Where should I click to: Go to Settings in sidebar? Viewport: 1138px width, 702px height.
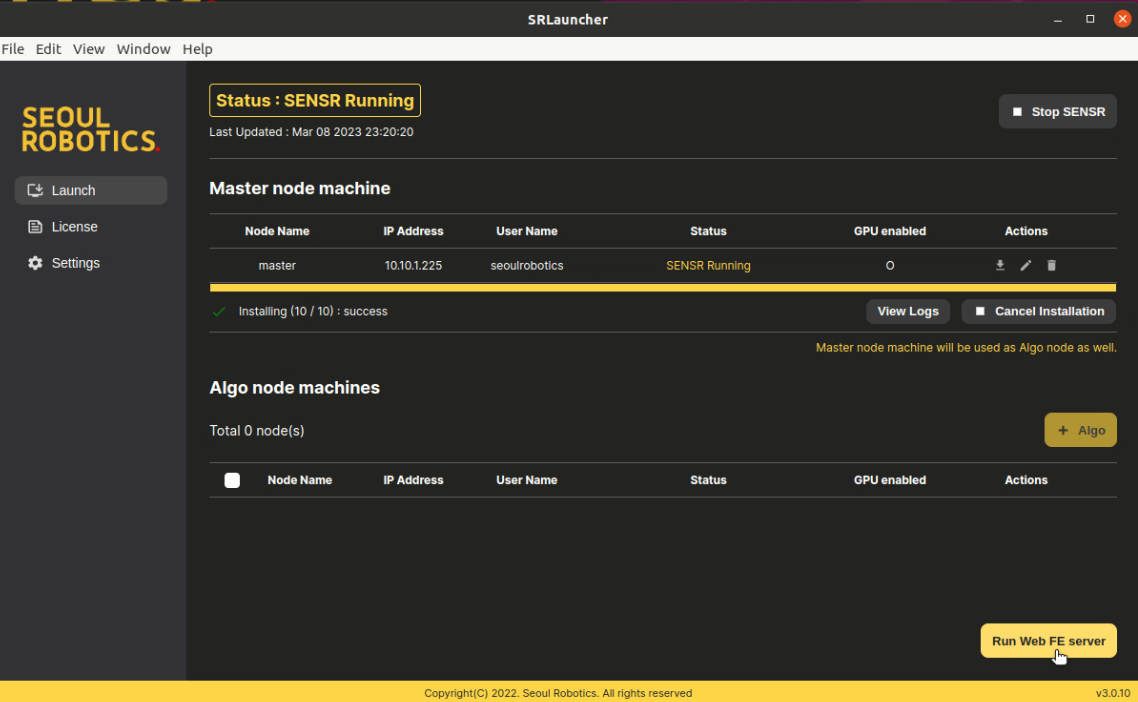[x=91, y=263]
